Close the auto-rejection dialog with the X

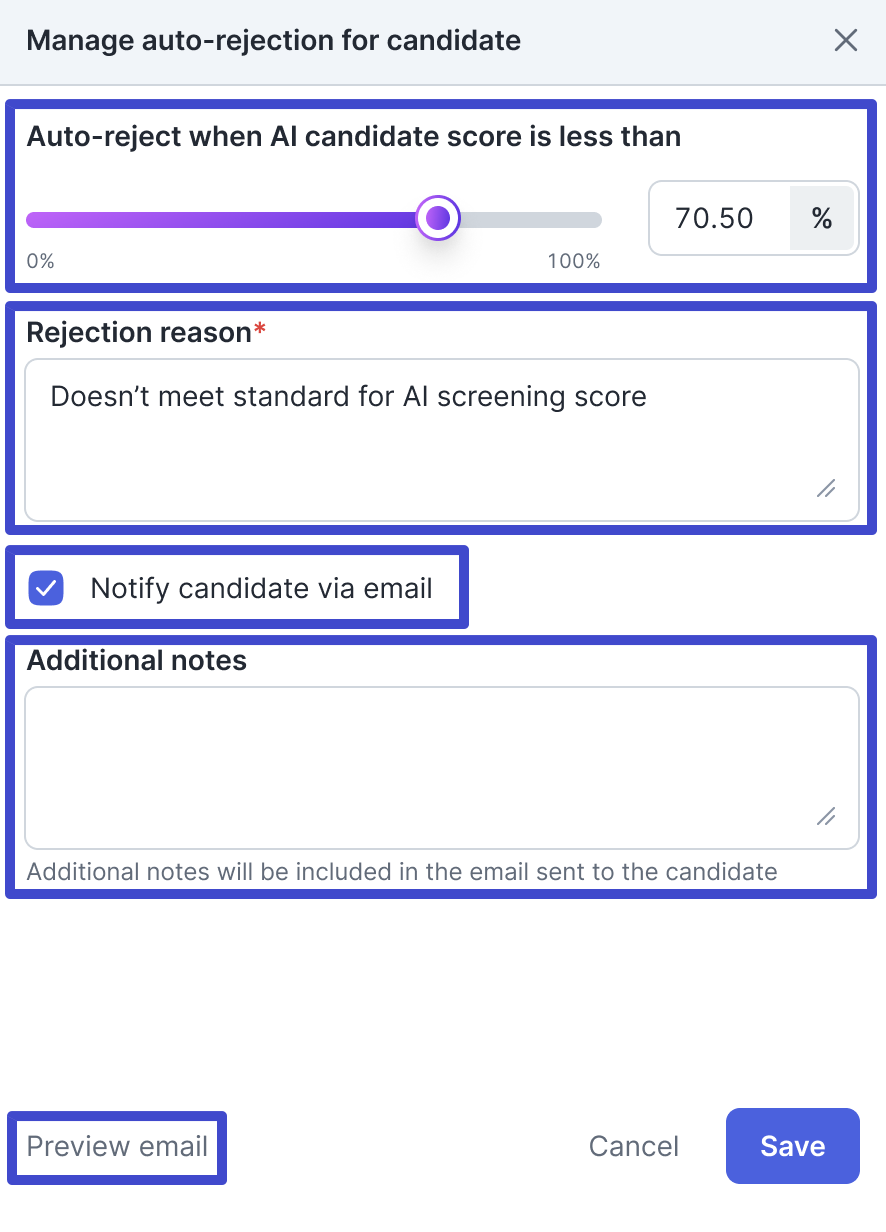point(846,41)
